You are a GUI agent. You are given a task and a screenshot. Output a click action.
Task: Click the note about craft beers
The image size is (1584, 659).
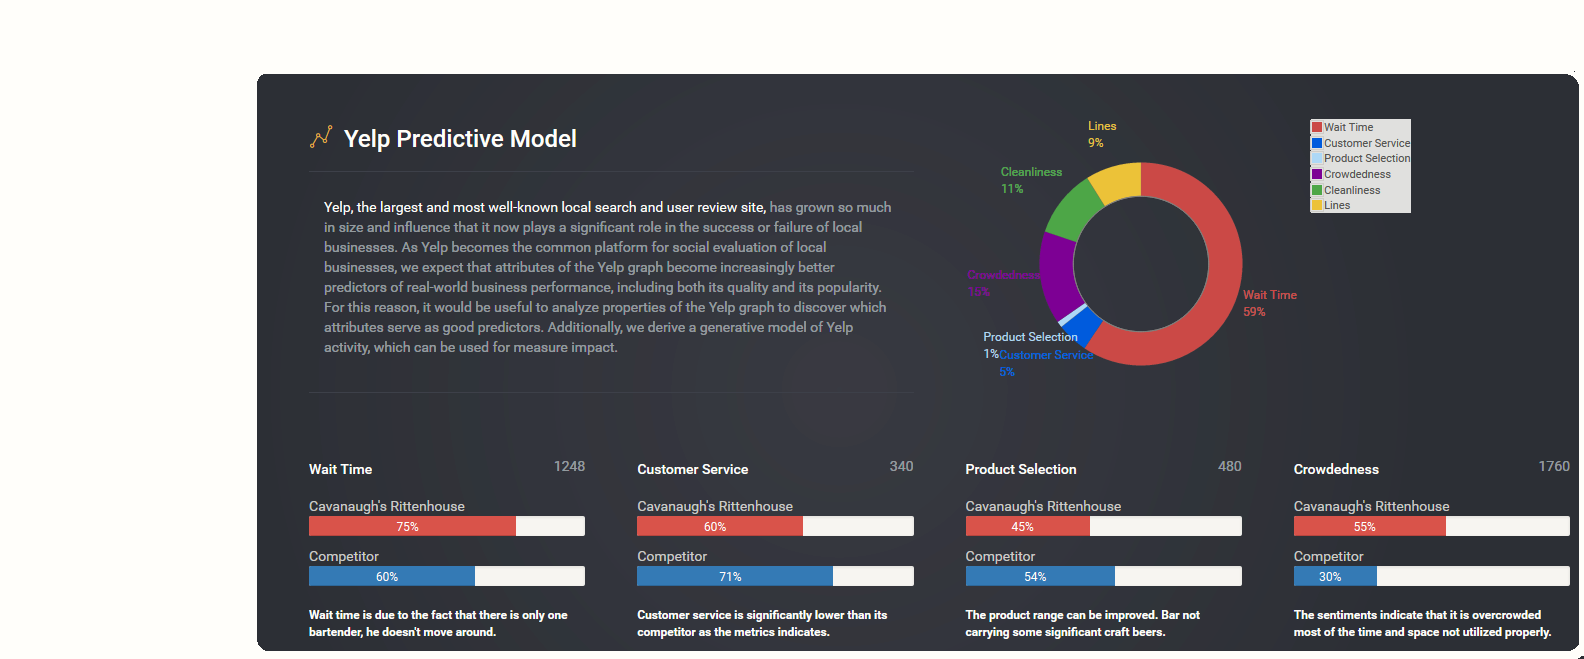click(1082, 623)
